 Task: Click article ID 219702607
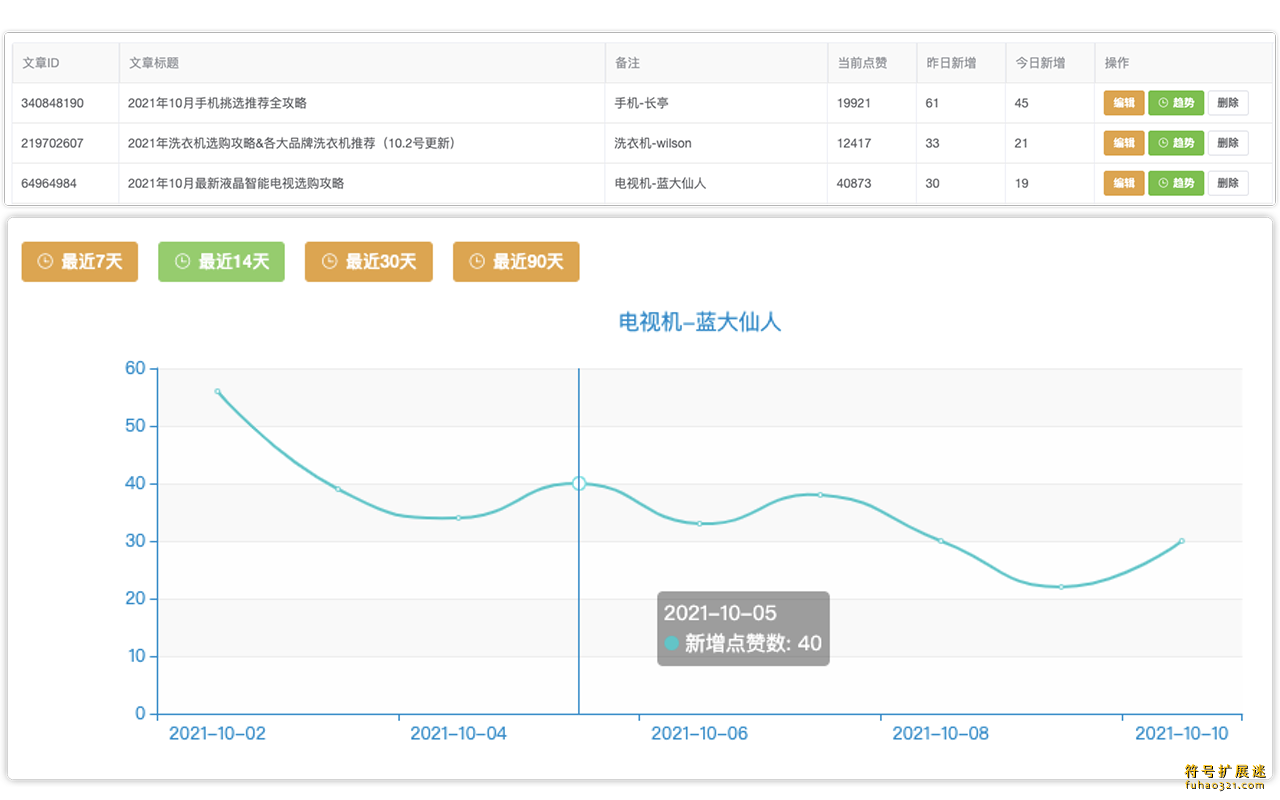point(52,143)
